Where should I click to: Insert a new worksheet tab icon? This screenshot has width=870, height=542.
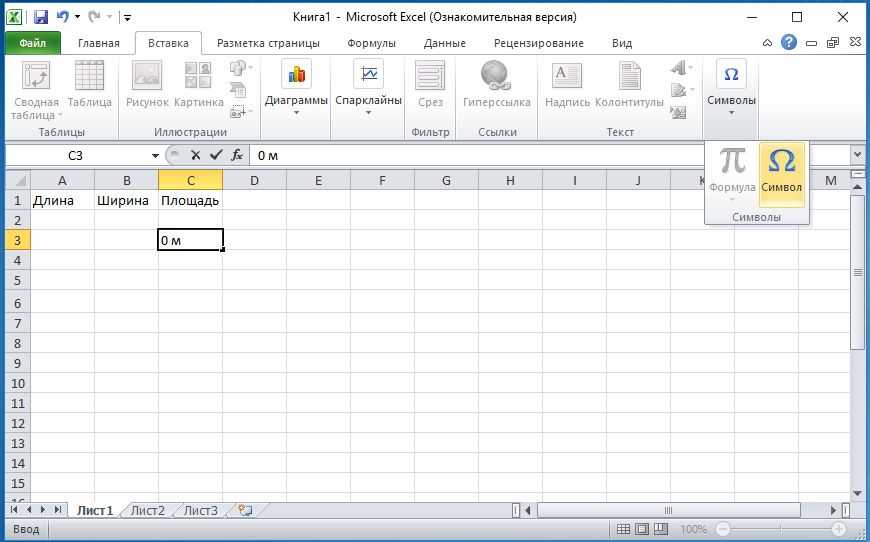click(x=244, y=510)
